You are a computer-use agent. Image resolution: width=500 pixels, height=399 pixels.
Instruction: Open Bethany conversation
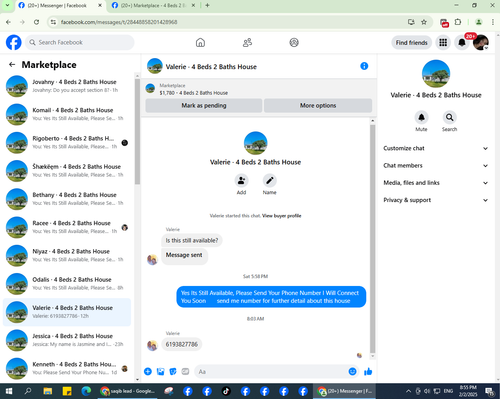click(x=67, y=199)
